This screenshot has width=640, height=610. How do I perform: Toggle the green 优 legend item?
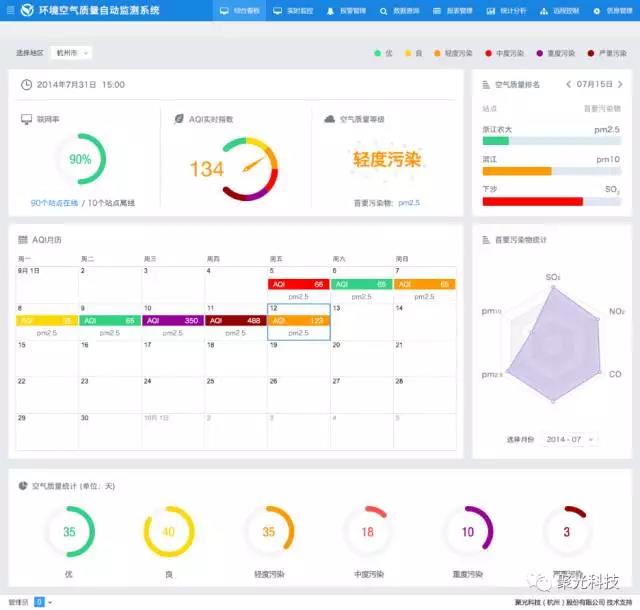pos(383,53)
